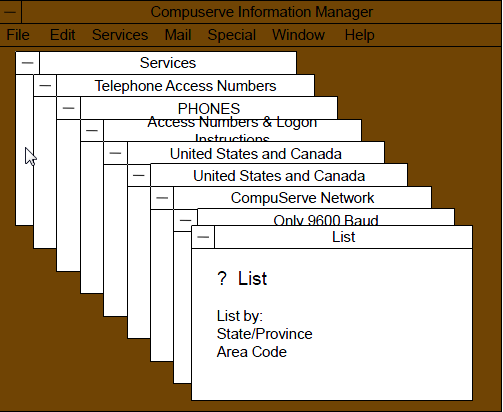Viewport: 503px width, 412px height.
Task: Click the Access Numbers & Logon Instructions title
Action: [232, 130]
